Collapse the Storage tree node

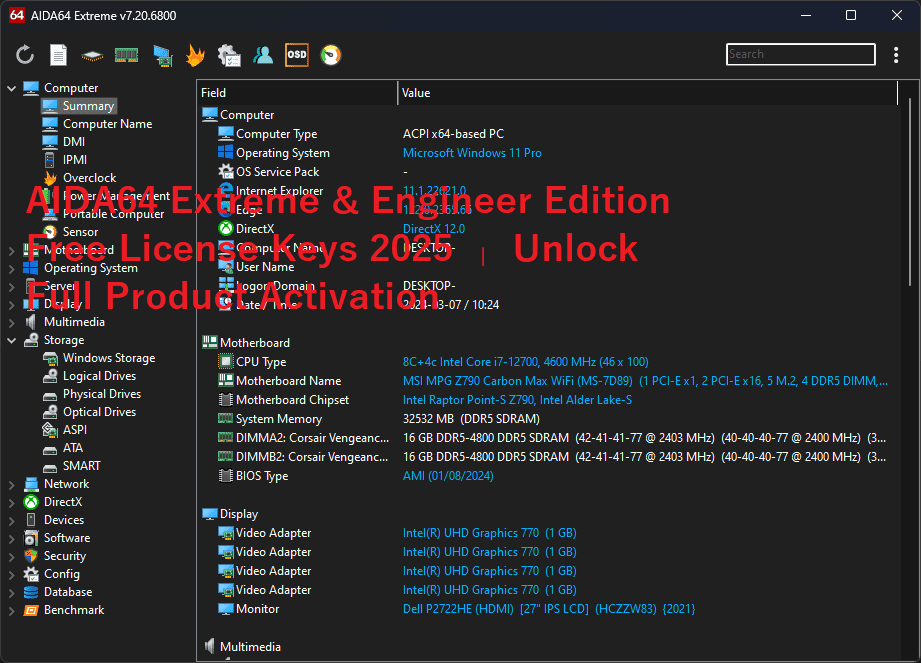(11, 341)
